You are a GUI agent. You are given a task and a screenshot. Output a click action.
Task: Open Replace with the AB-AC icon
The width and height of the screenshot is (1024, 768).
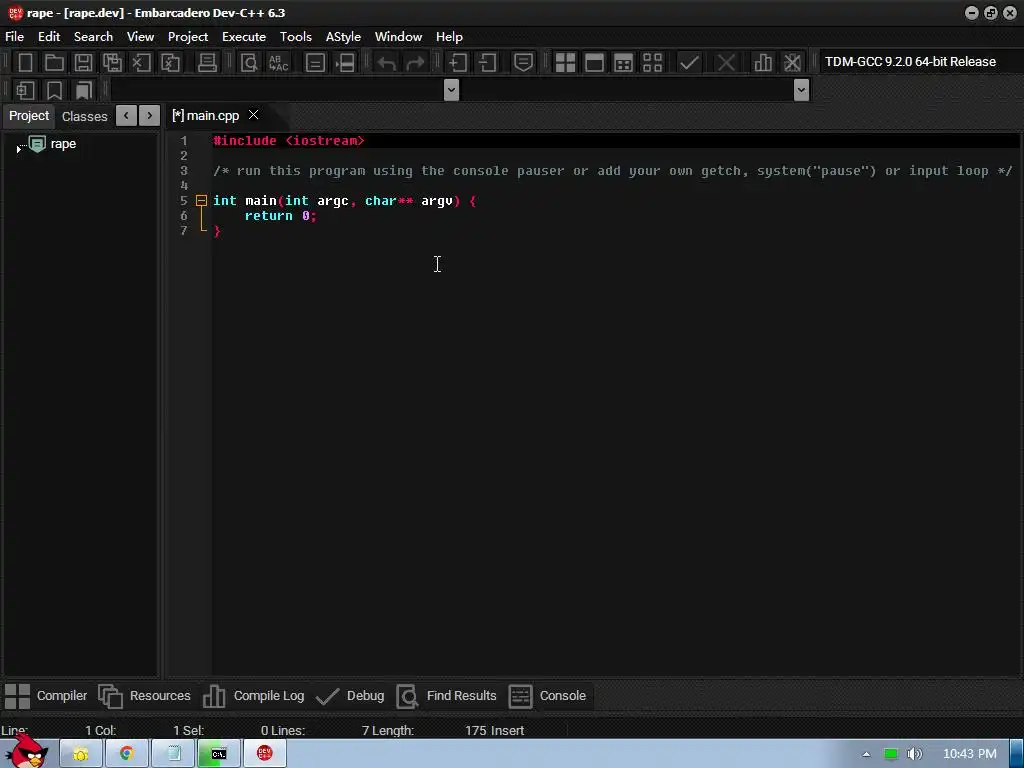(x=279, y=63)
